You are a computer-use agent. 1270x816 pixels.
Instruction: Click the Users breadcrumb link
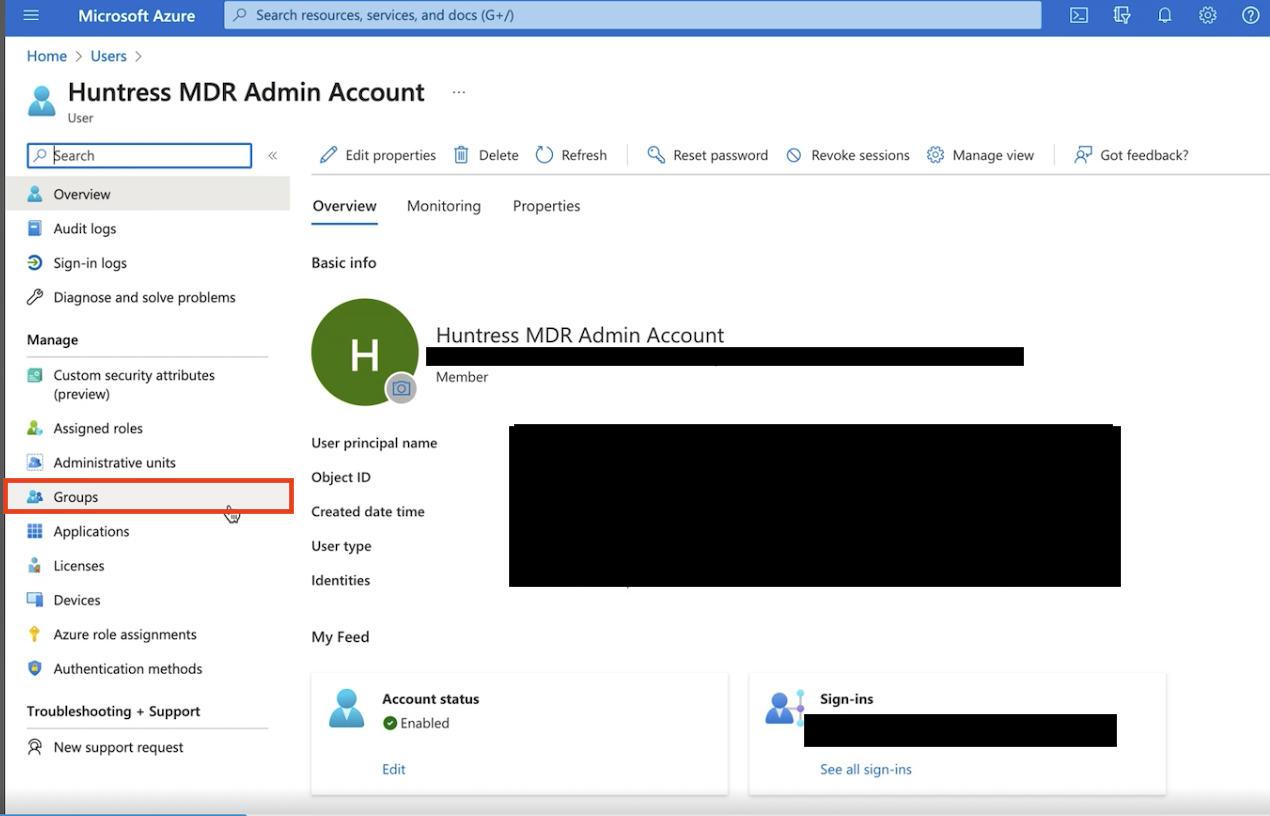coord(108,56)
